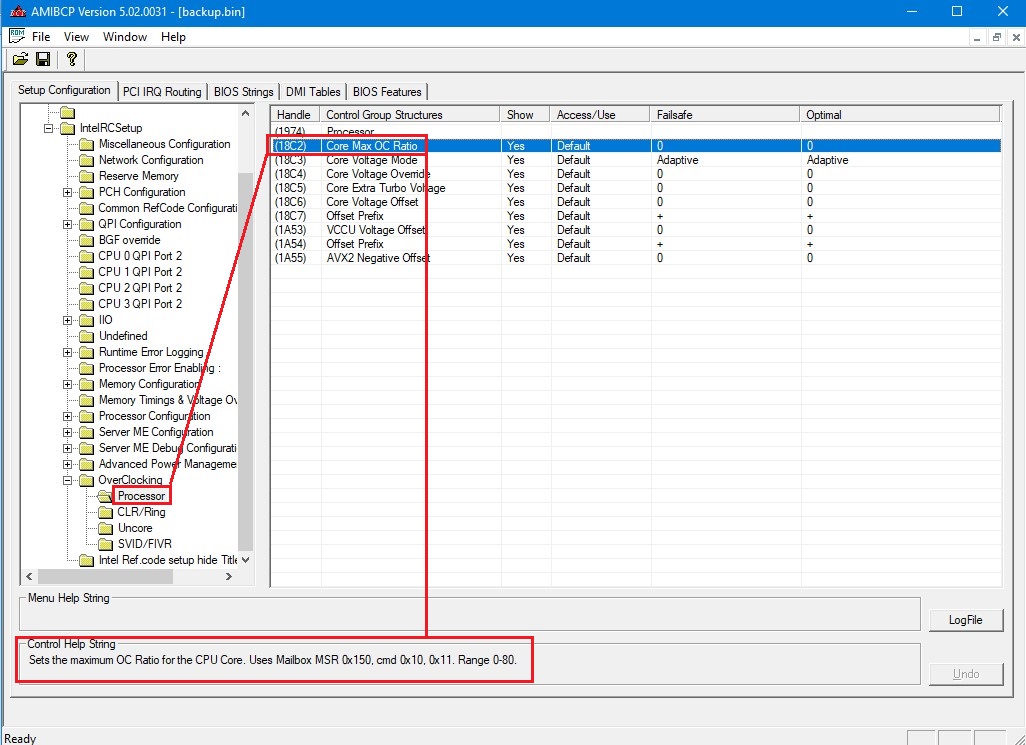Expand the PCH Configuration node
Screen dimensions: 1026x745
click(67, 192)
